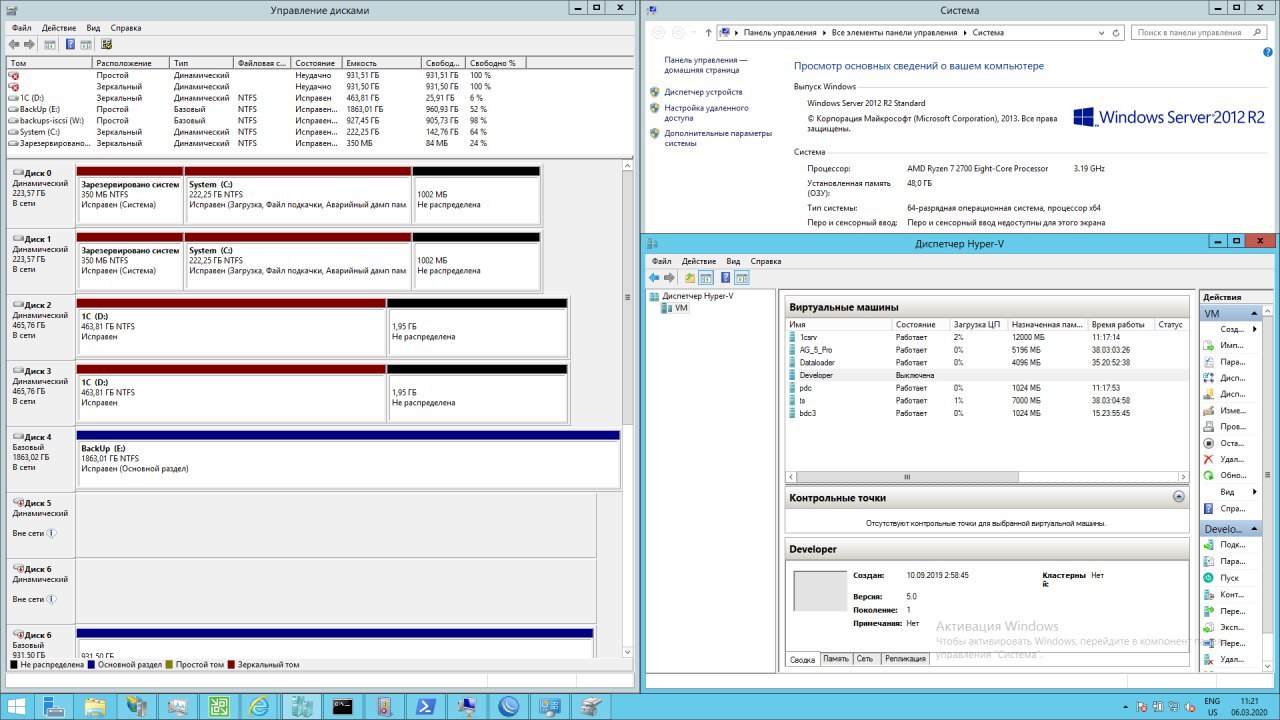Screen dimensions: 1280x720
Task: Sort volumes by Емкость column header
Action: [381, 63]
